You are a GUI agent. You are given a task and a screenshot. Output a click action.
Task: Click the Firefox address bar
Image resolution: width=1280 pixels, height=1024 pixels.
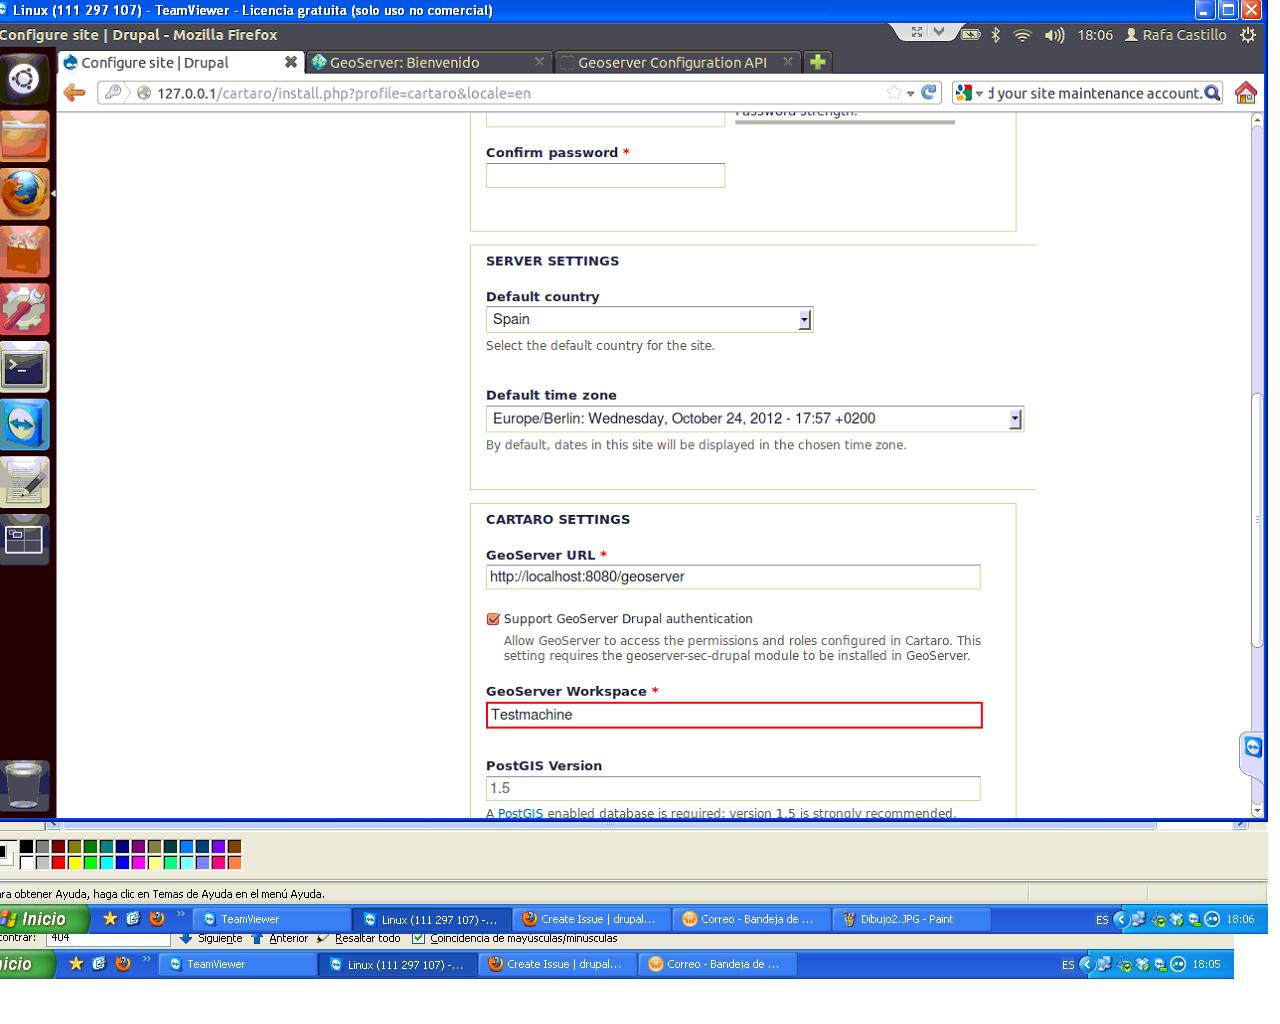(x=520, y=93)
